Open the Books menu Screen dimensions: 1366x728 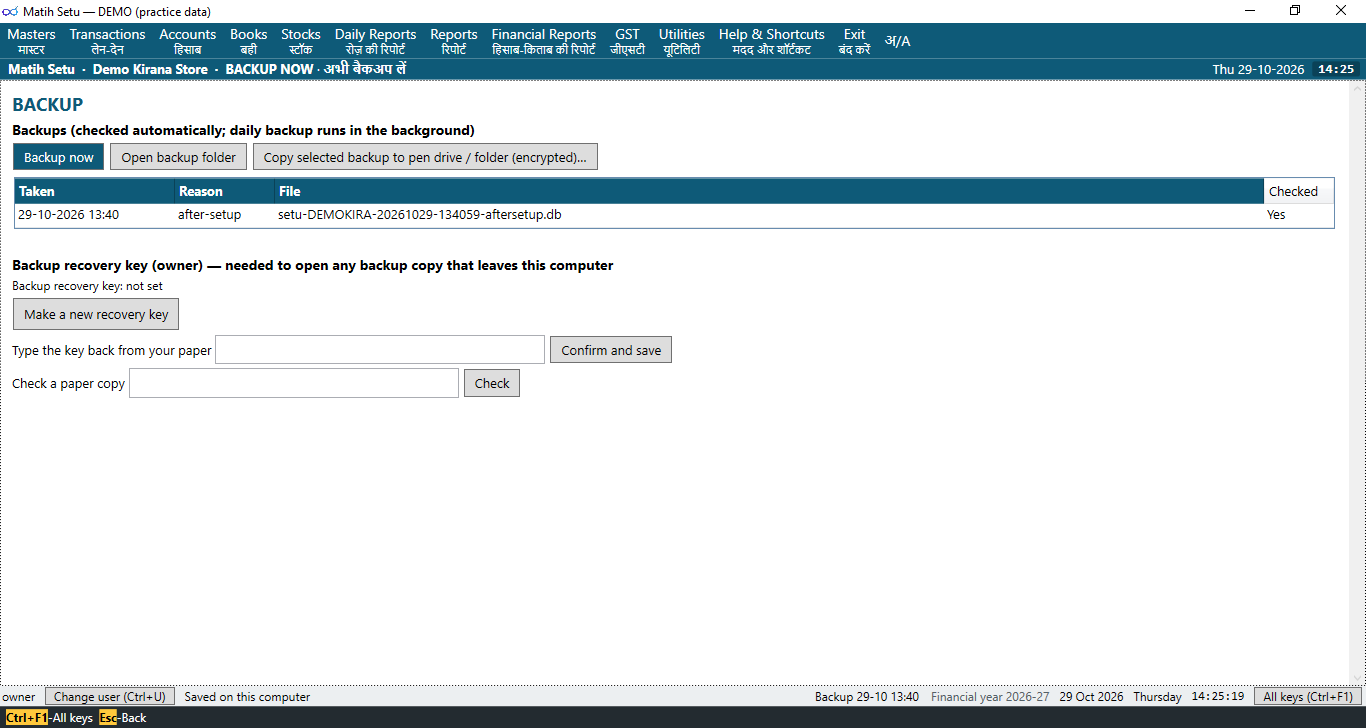248,41
